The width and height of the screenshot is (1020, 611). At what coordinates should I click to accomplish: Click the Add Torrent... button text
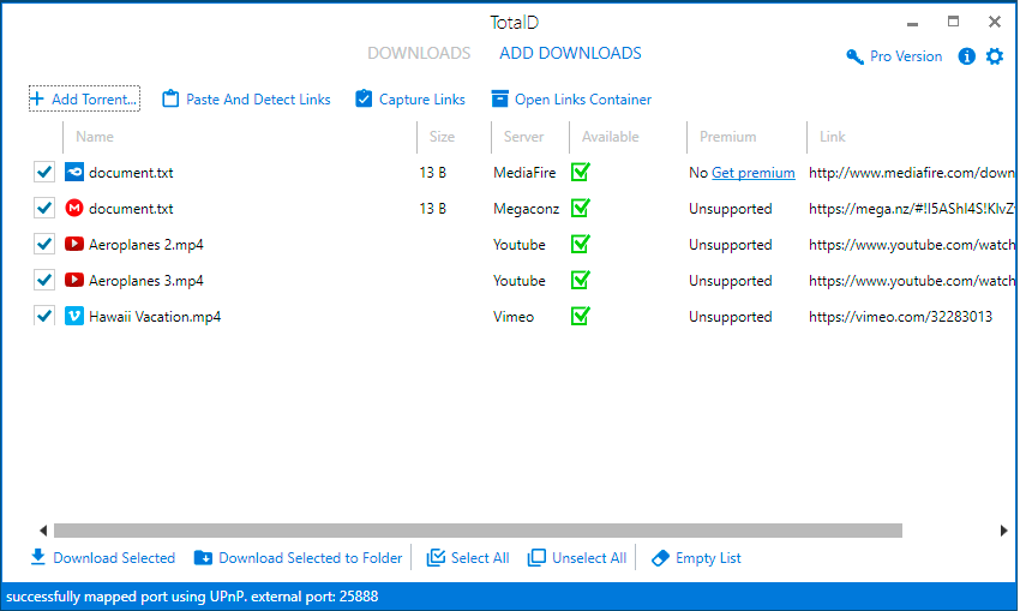(x=94, y=100)
